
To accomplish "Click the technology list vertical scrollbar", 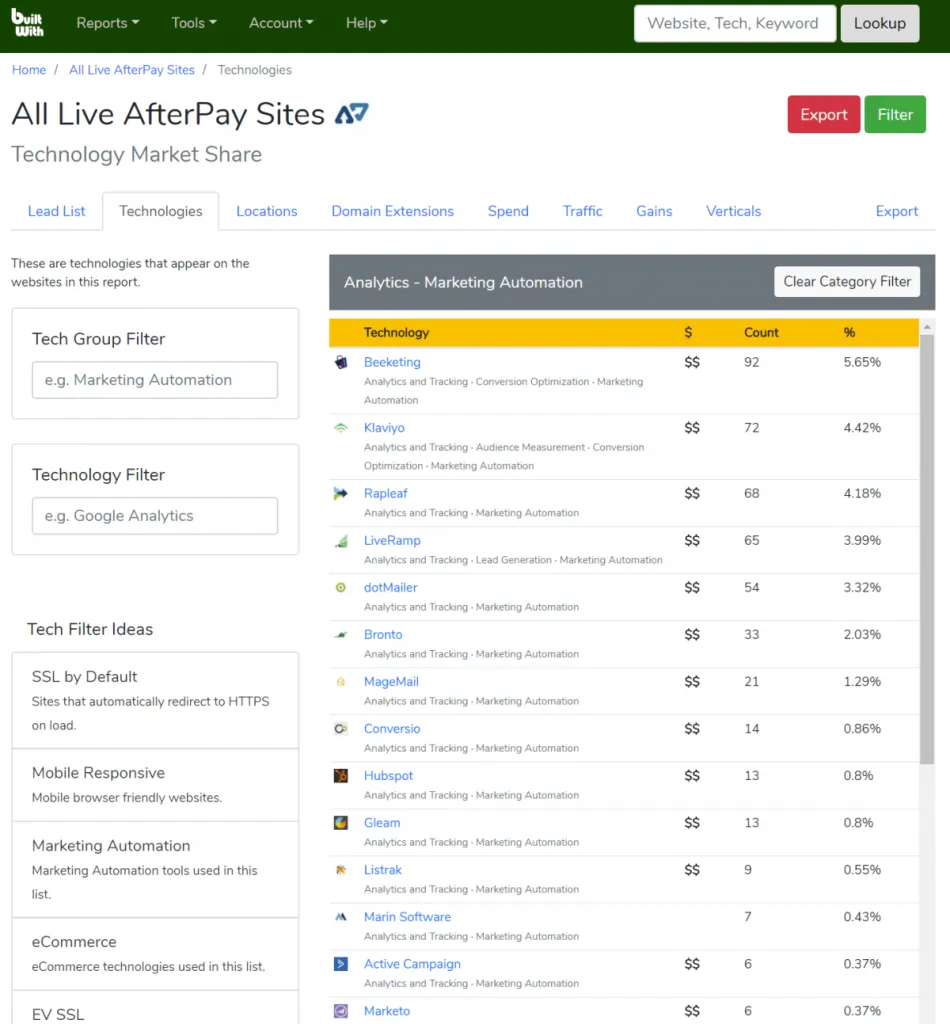I will (927, 550).
